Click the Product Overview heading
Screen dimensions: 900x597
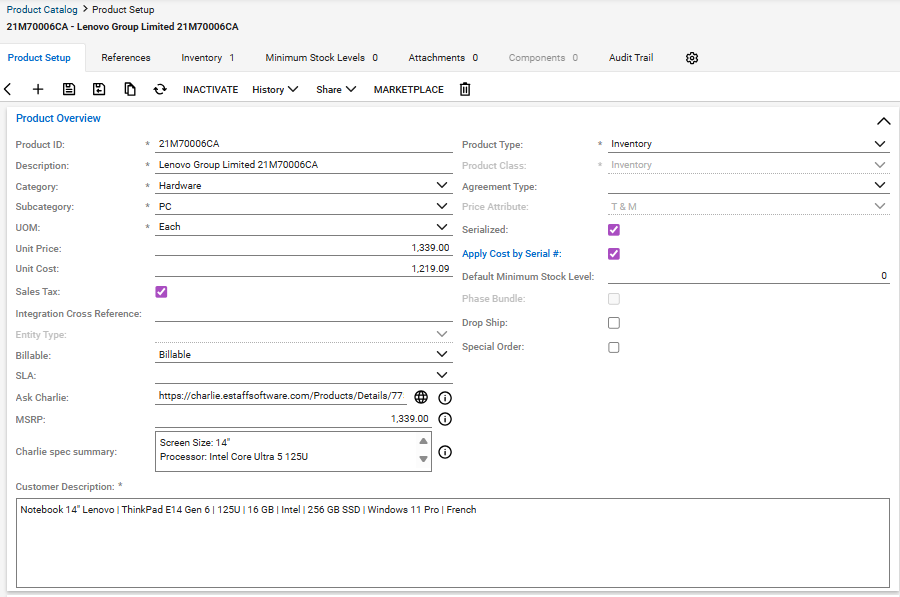(x=58, y=118)
